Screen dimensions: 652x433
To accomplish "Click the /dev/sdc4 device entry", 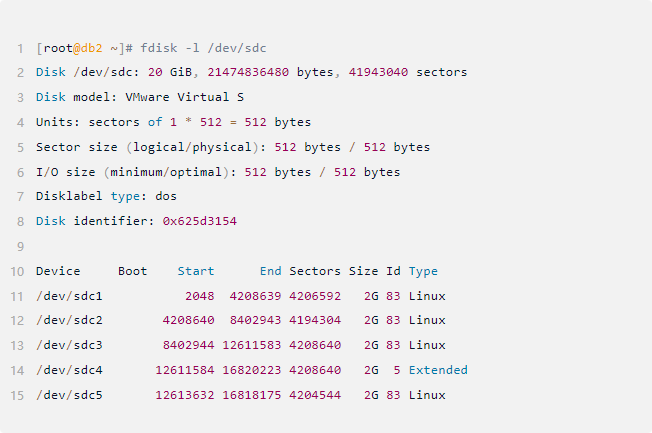I will [69, 370].
